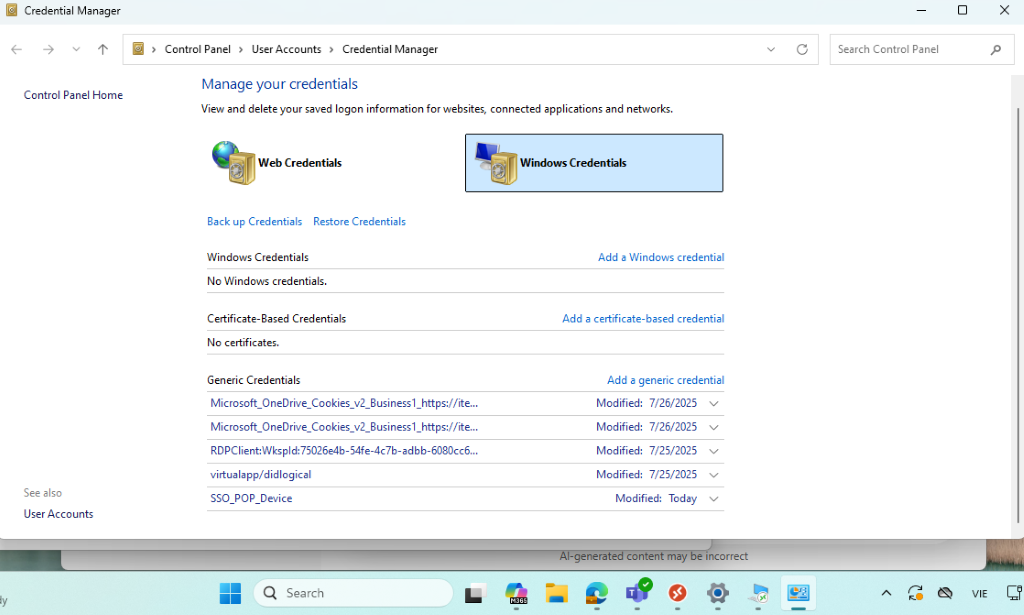The height and width of the screenshot is (615, 1024).
Task: Expand the second Microsoft_OneDrive_Cookies credential chevron
Action: tap(714, 428)
